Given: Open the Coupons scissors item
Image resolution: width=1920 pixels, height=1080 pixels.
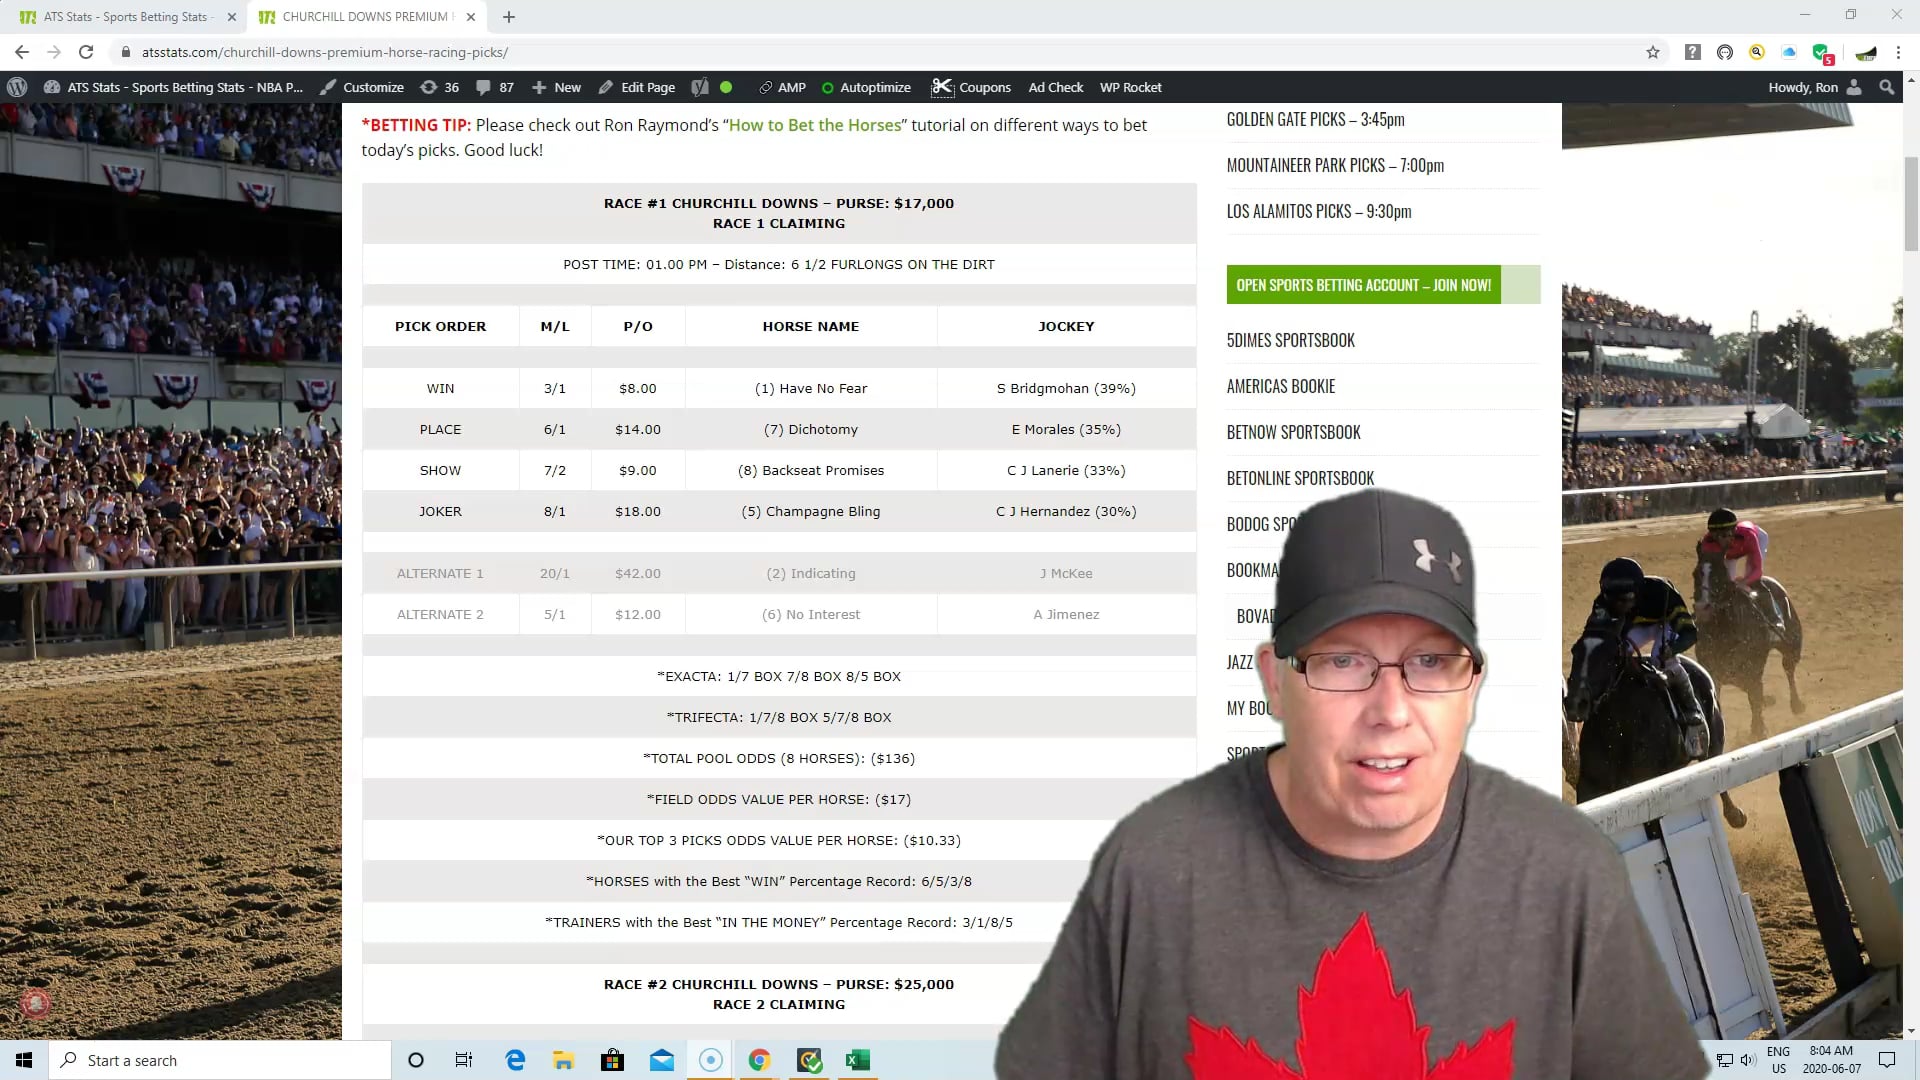Looking at the screenshot, I should 971,87.
